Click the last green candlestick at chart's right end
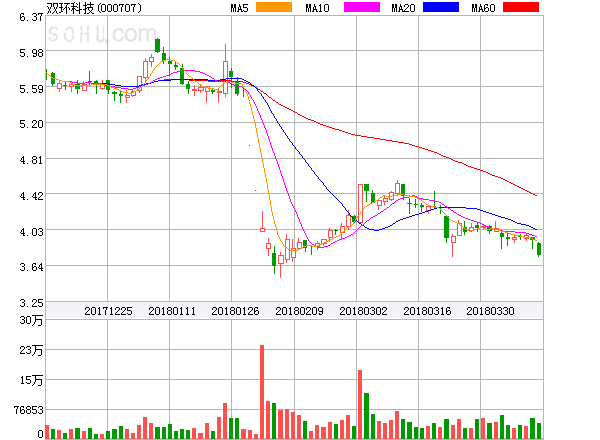 click(539, 249)
